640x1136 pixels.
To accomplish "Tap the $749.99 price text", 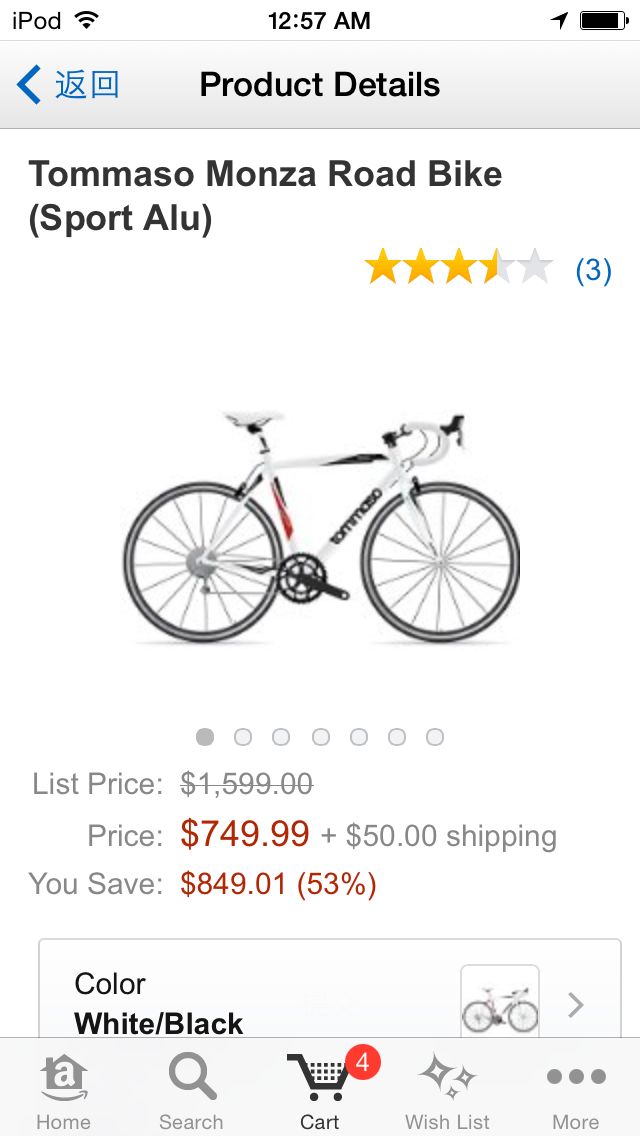I will point(245,834).
